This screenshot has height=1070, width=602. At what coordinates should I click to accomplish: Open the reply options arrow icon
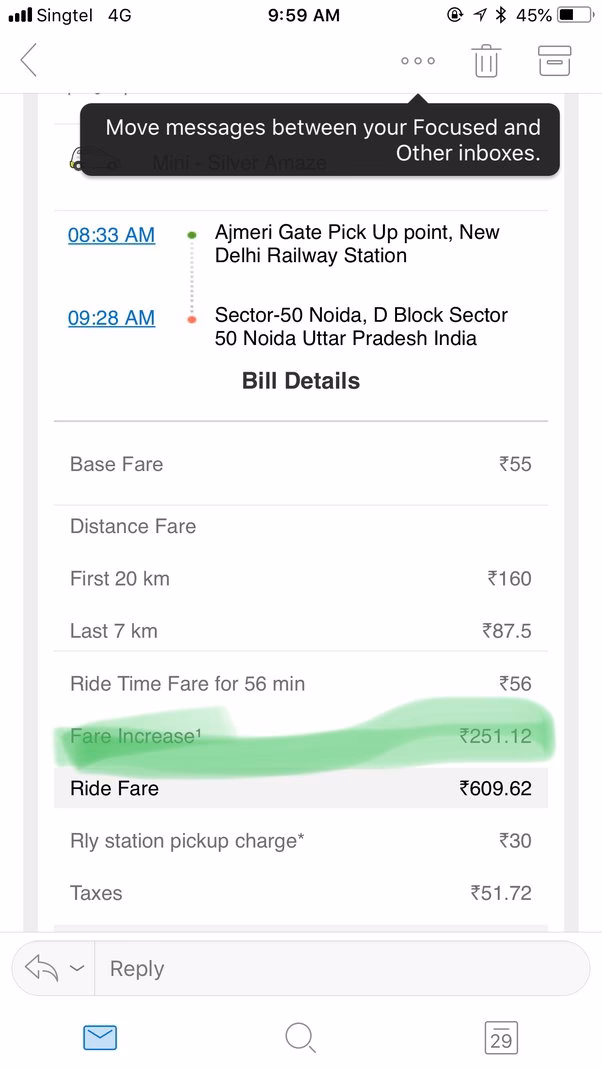coord(41,967)
